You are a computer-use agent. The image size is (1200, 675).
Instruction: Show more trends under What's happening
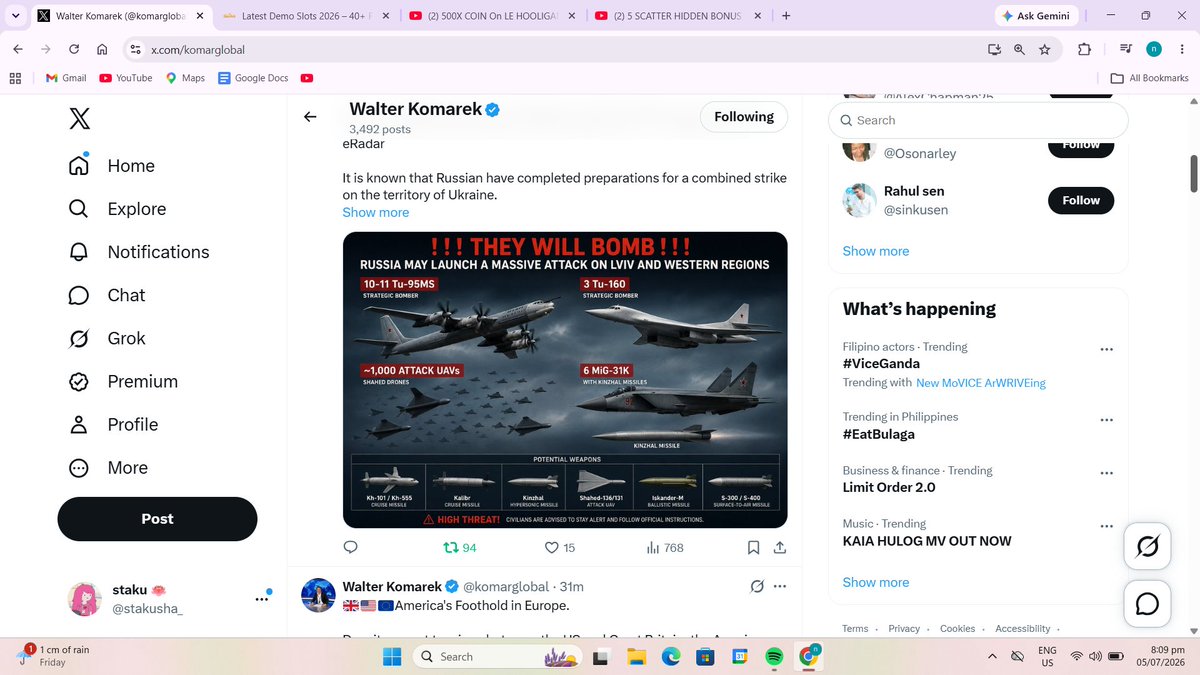tap(876, 582)
